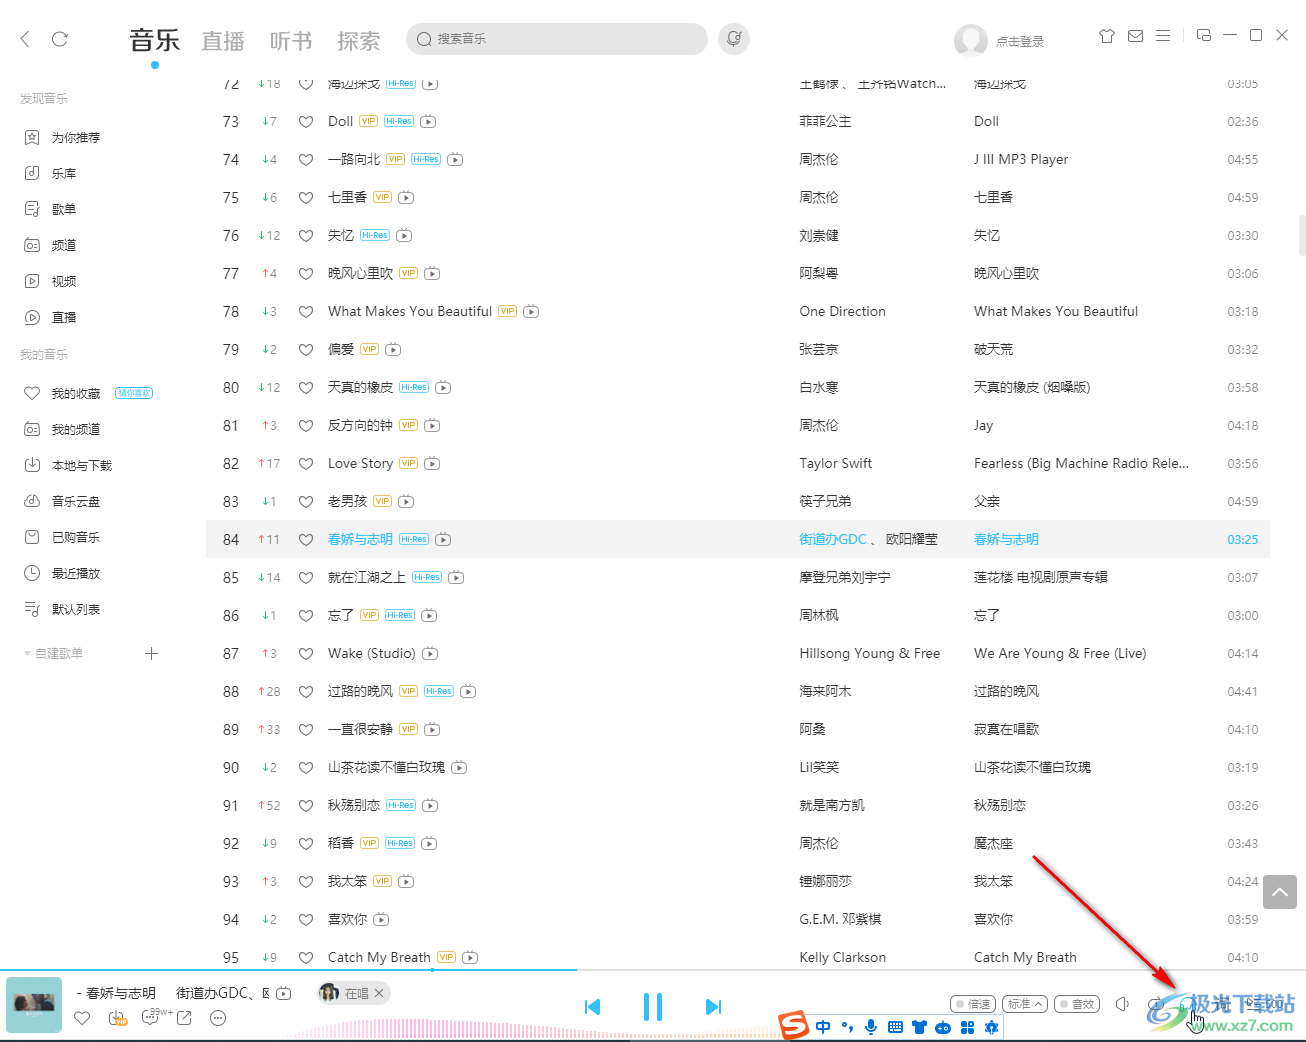Favorite Catch My Breath with heart

click(x=306, y=958)
